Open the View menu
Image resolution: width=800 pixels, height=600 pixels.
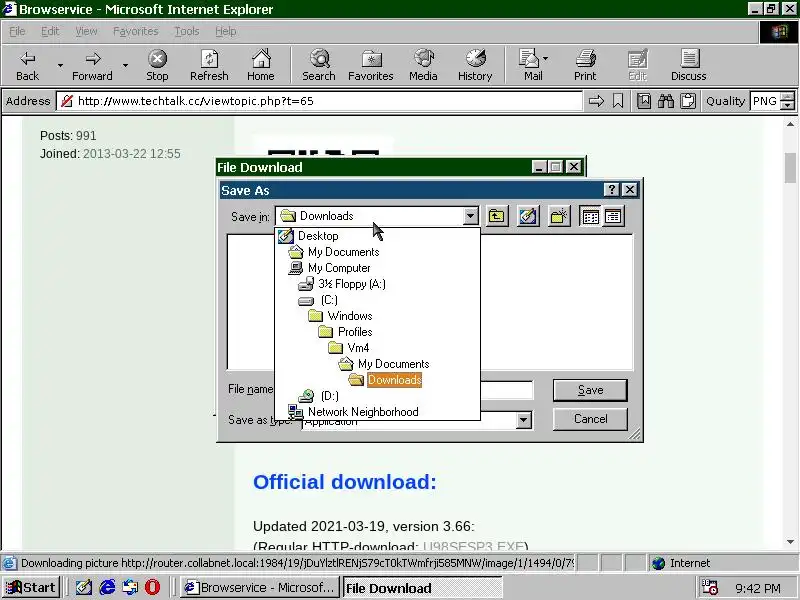point(86,31)
